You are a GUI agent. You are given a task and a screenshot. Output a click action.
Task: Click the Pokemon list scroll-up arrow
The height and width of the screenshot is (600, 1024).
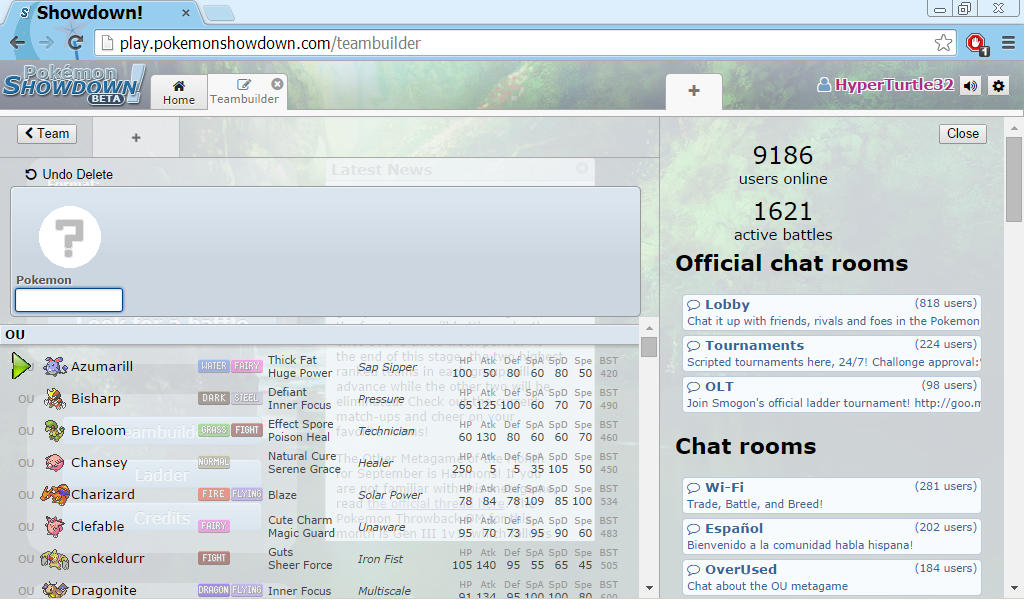(x=649, y=328)
